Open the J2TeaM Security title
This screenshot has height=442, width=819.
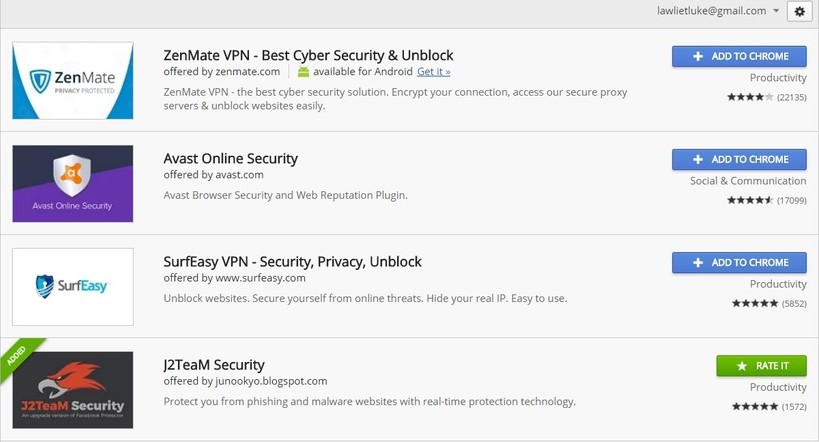click(x=214, y=365)
